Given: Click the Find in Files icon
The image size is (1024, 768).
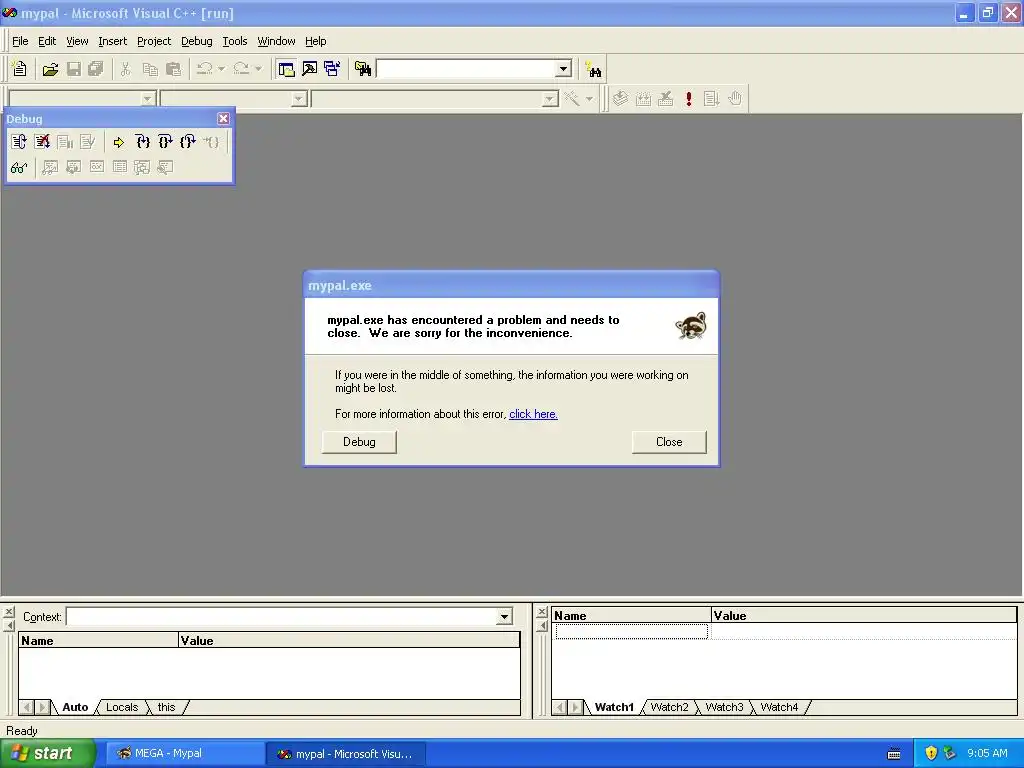Looking at the screenshot, I should 363,69.
